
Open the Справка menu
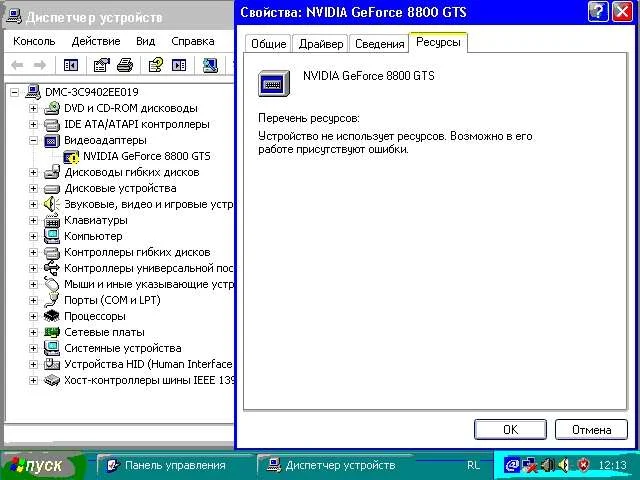pyautogui.click(x=193, y=41)
